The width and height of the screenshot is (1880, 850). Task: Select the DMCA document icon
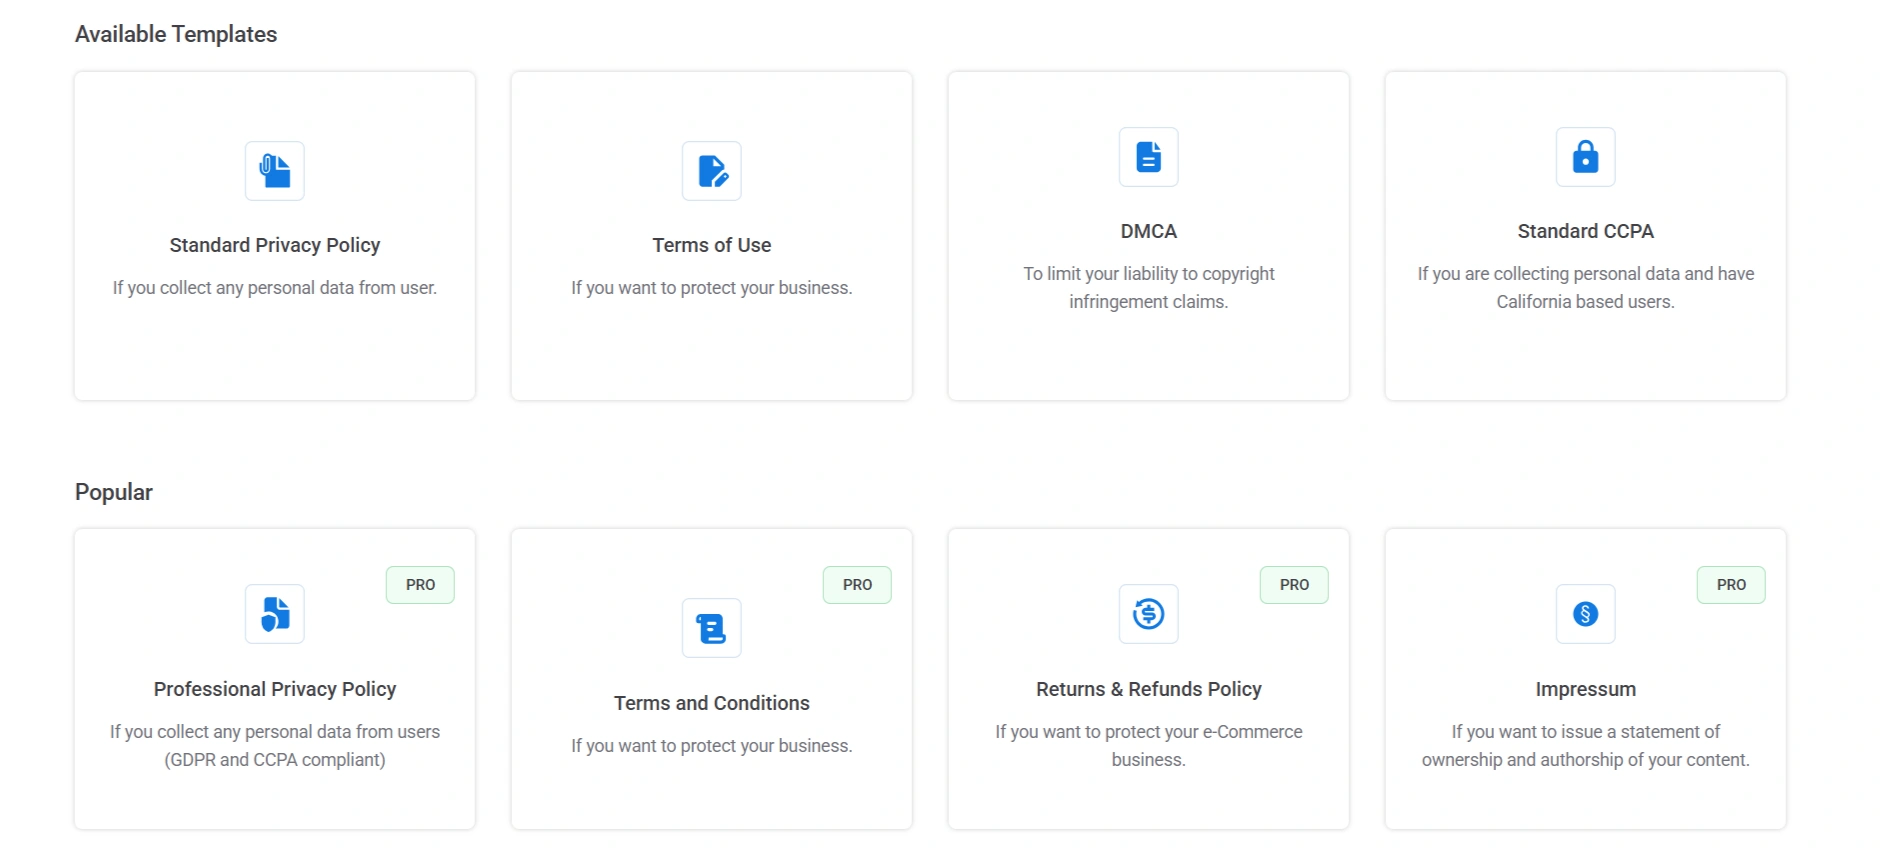1148,157
